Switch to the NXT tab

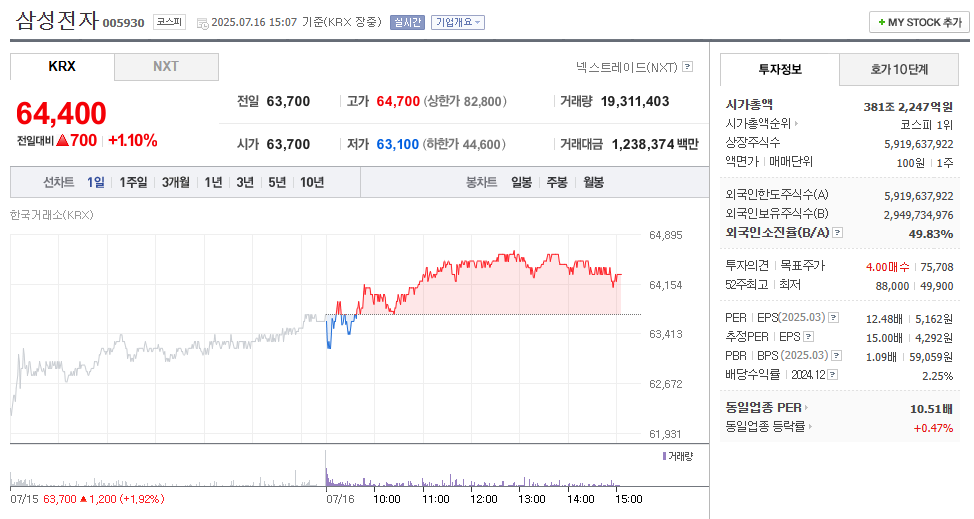tap(166, 66)
